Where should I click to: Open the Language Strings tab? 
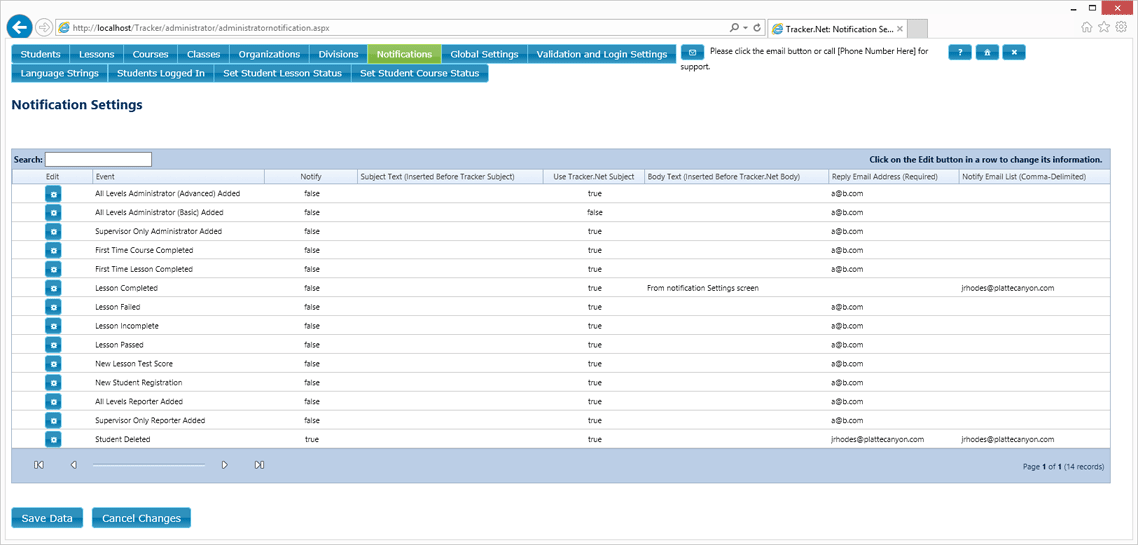[x=60, y=73]
